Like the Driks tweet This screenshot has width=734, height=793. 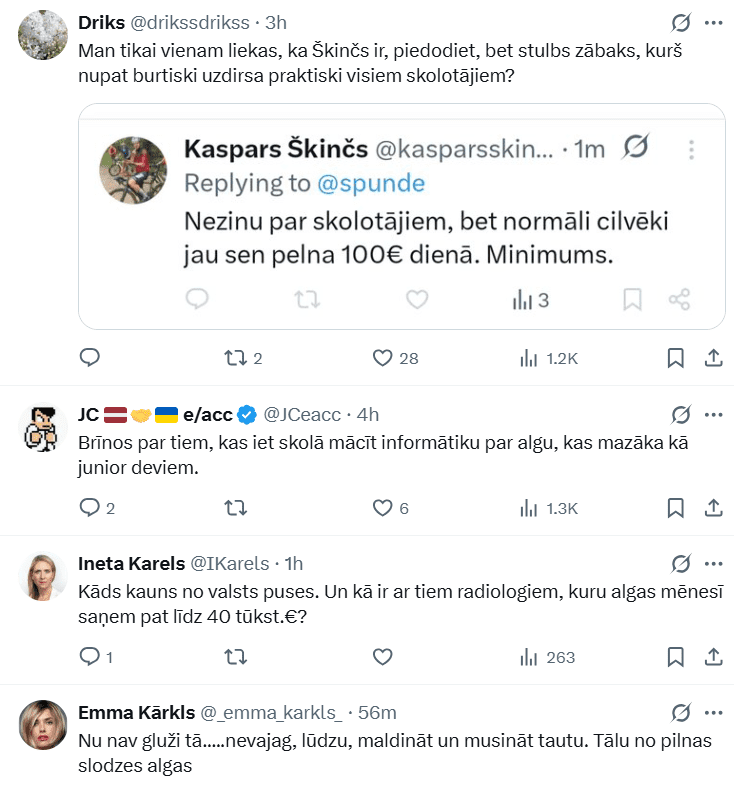(x=381, y=357)
